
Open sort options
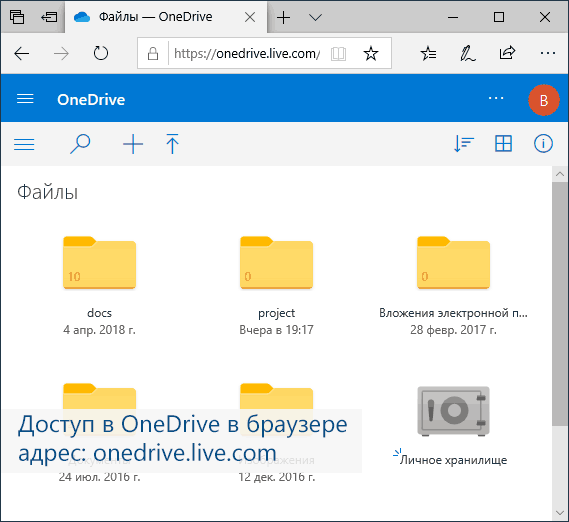[x=464, y=144]
